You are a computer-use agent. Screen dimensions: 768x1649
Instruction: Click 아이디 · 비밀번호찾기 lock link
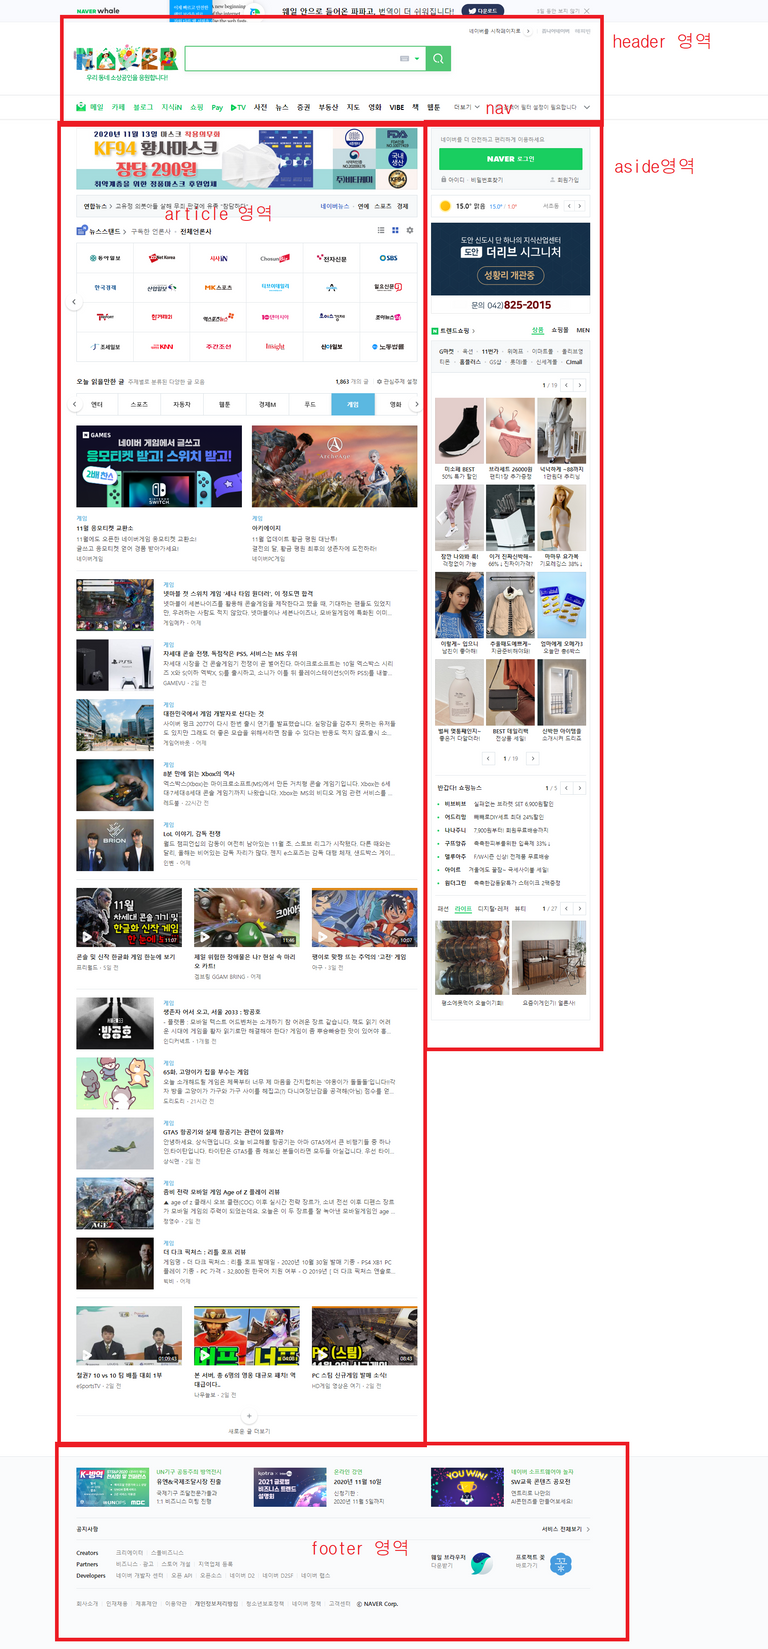coord(472,180)
